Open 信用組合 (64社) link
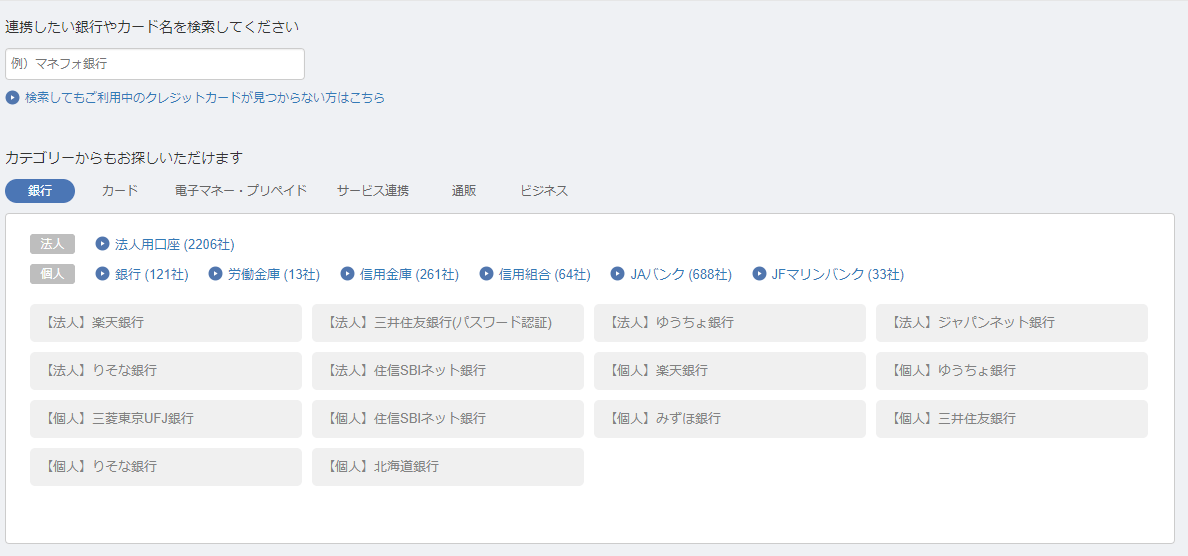The height and width of the screenshot is (556, 1188). pyautogui.click(x=545, y=274)
